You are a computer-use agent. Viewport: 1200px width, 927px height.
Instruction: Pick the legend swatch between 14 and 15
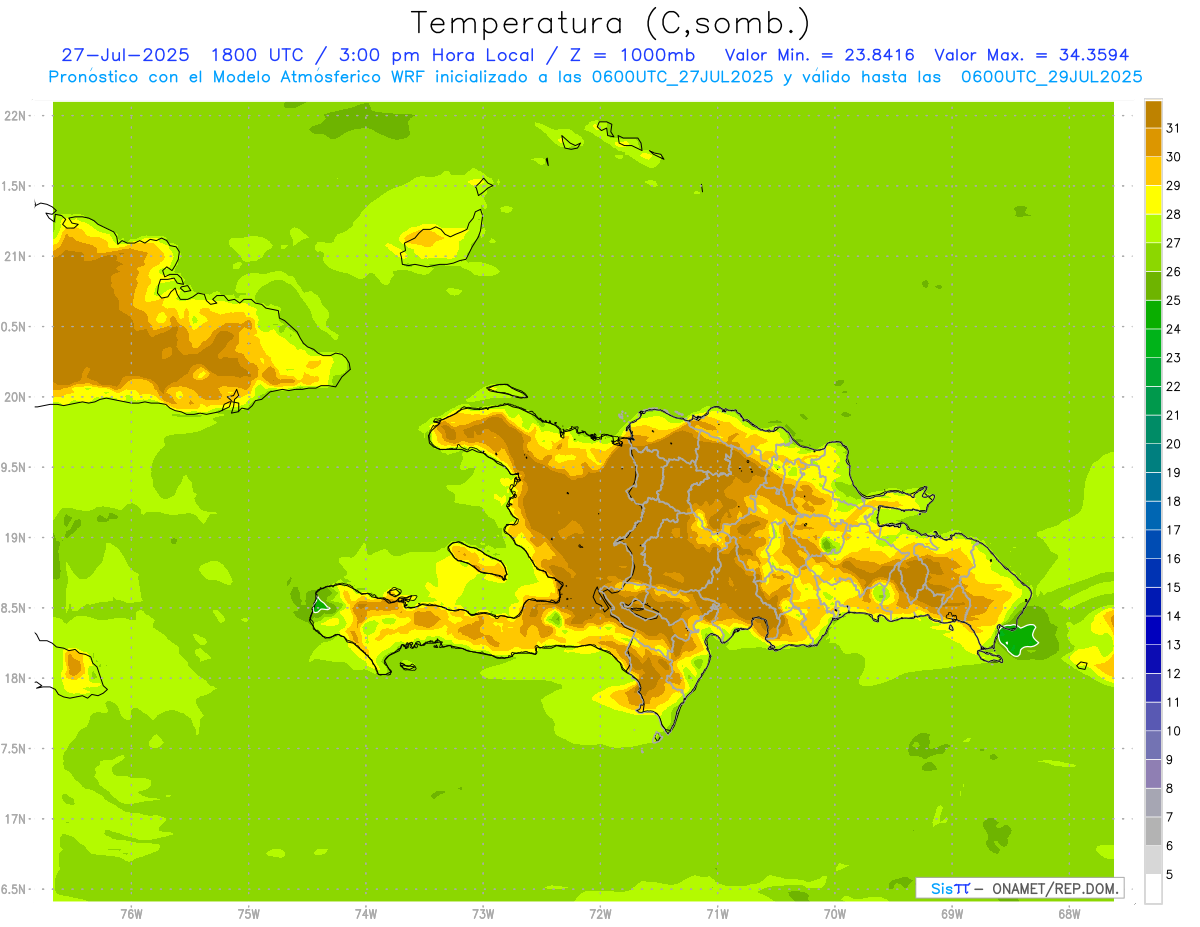tap(1153, 602)
